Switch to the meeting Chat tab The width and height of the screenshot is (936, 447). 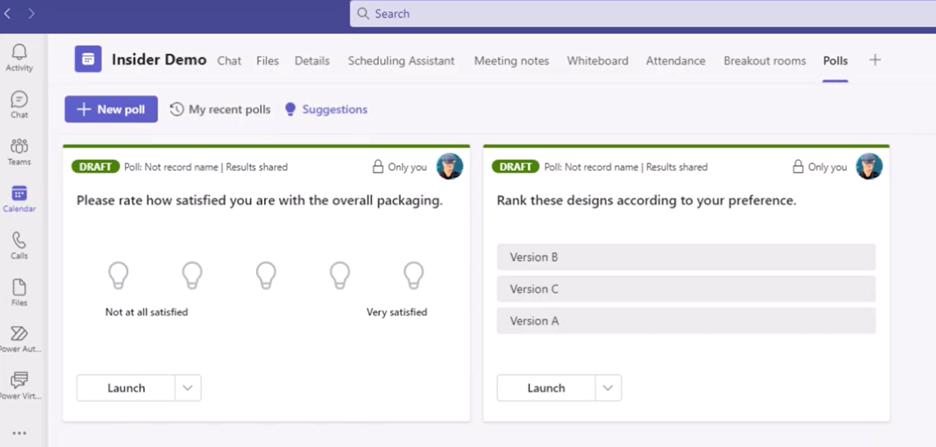[x=229, y=60]
